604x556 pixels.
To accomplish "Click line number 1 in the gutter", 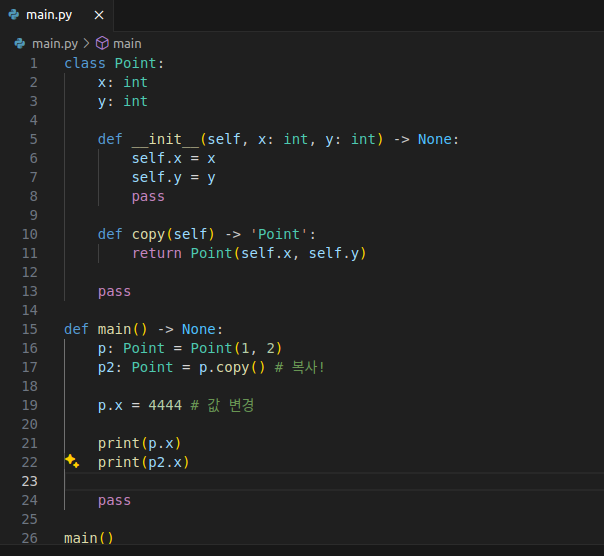I will click(x=33, y=63).
